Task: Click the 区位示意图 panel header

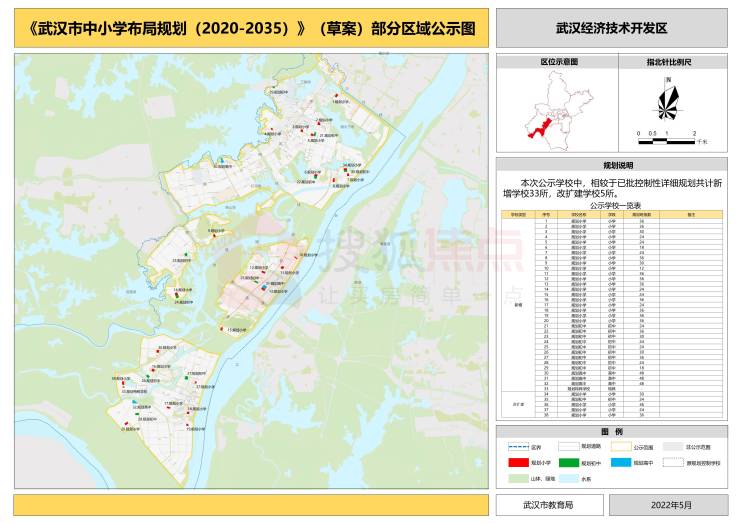Action: pyautogui.click(x=557, y=62)
